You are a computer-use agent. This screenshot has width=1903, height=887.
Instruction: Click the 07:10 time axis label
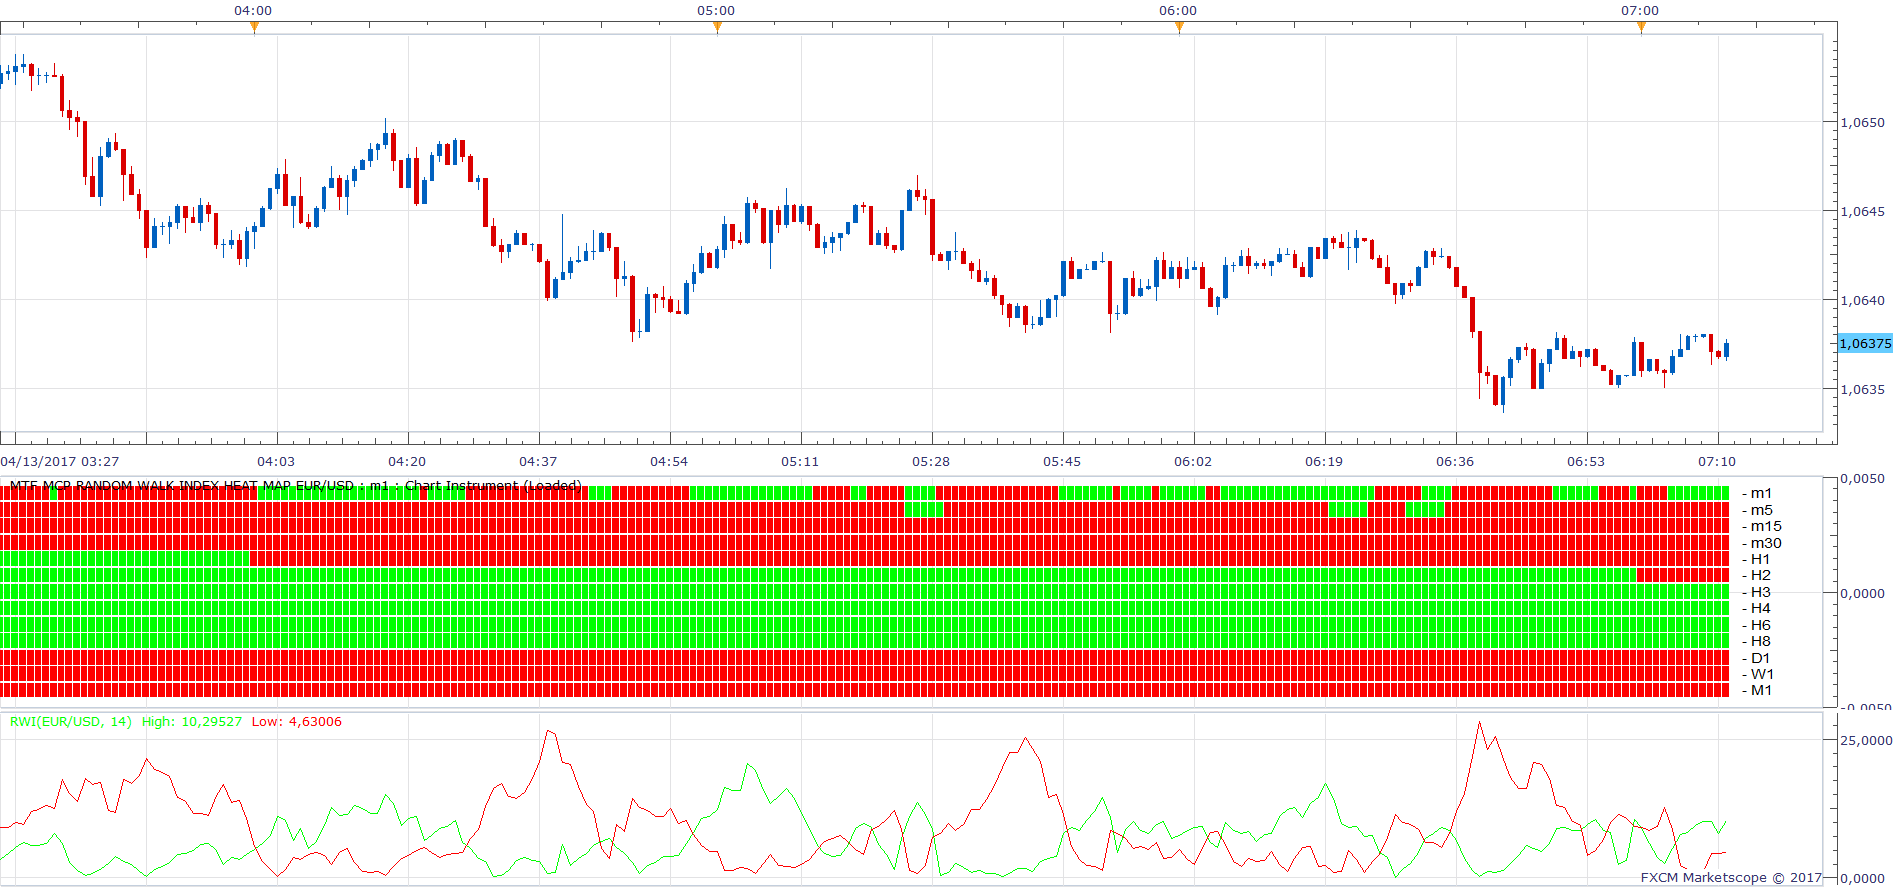coord(1717,461)
